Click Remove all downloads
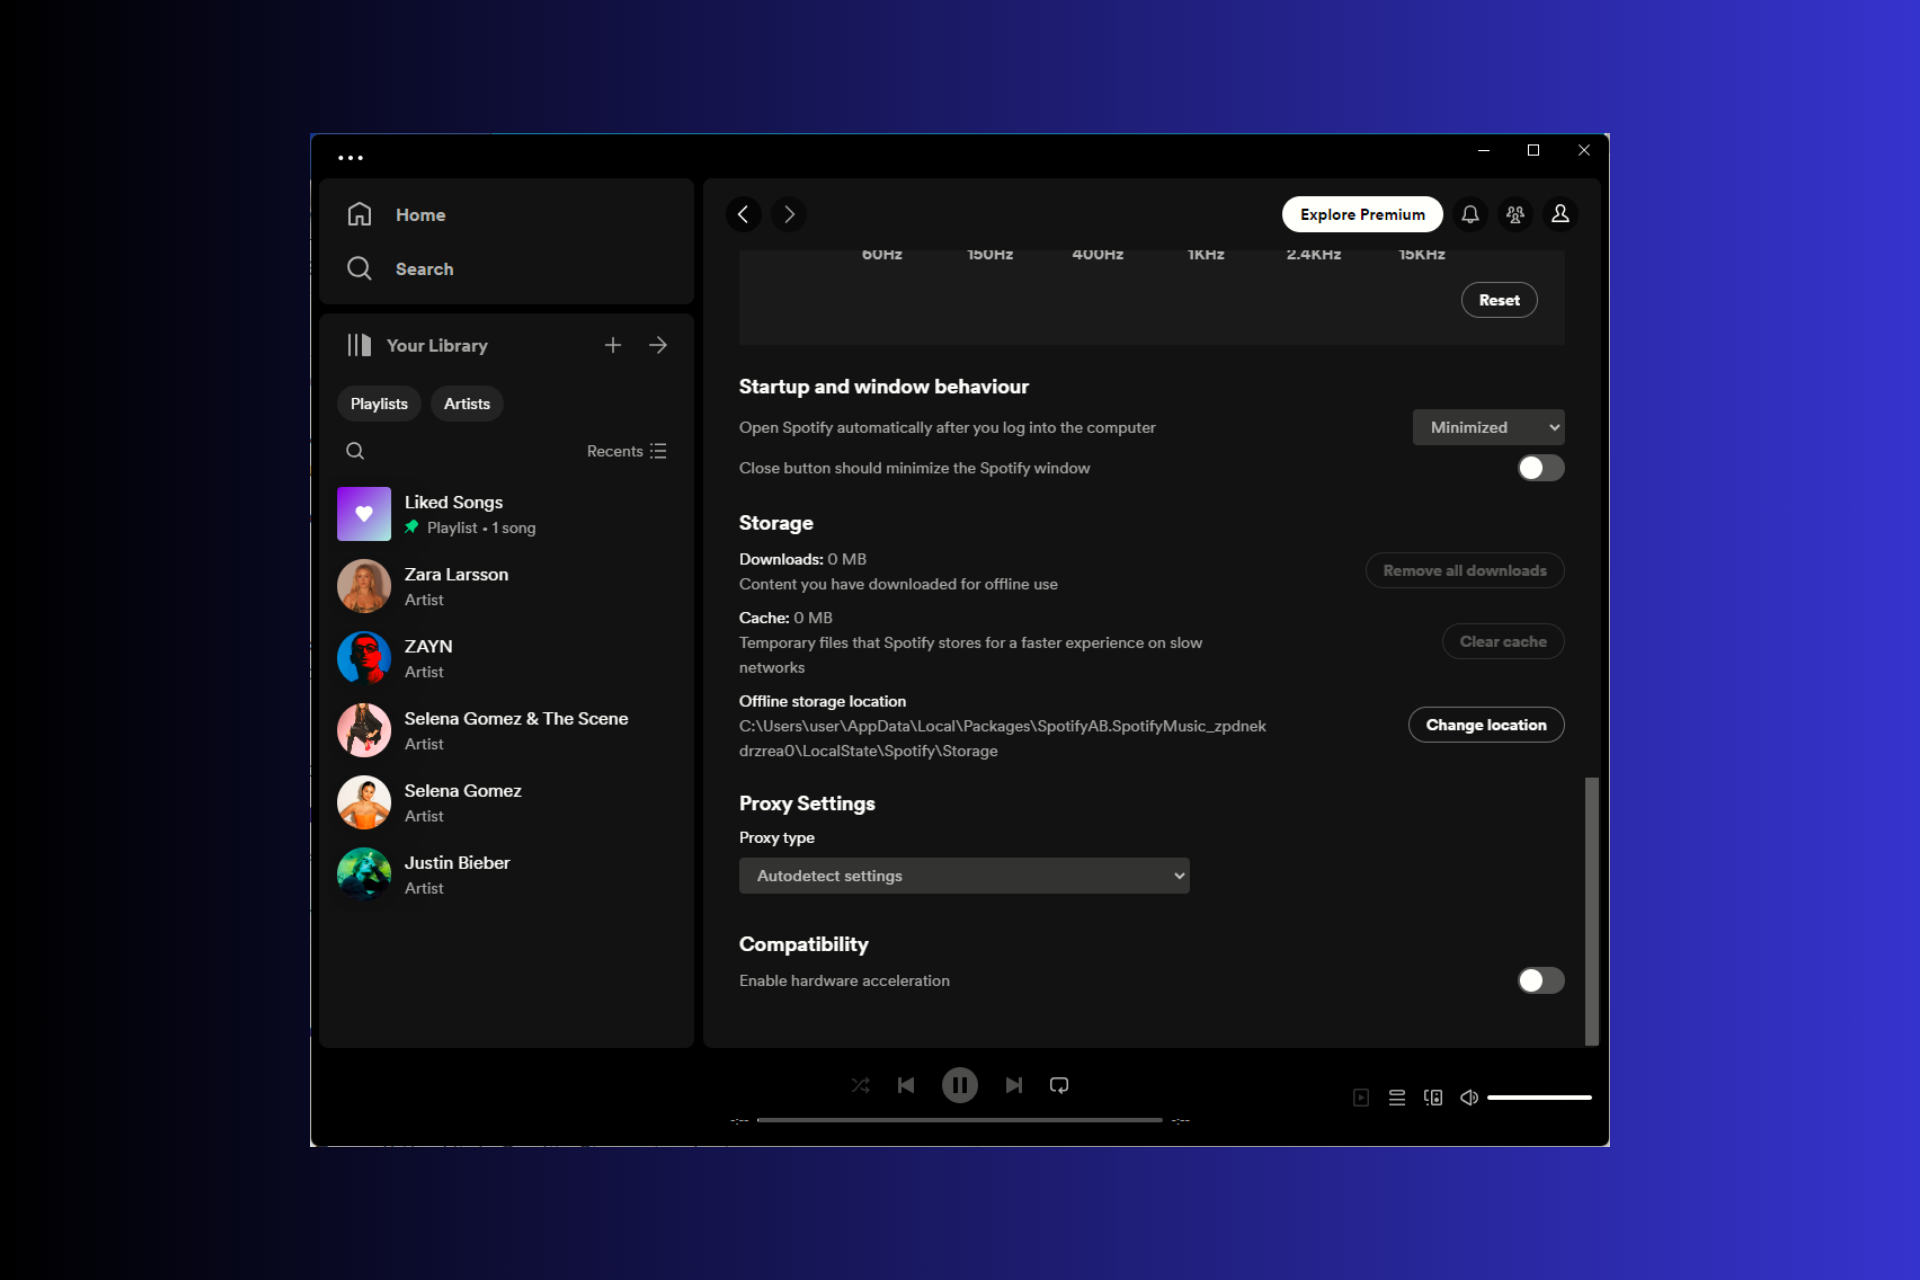 (1465, 570)
